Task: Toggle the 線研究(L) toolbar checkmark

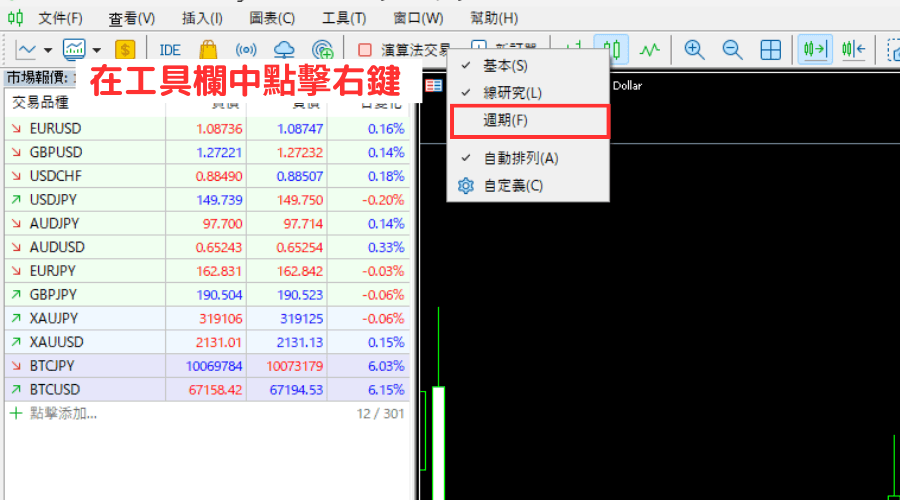Action: tap(512, 93)
